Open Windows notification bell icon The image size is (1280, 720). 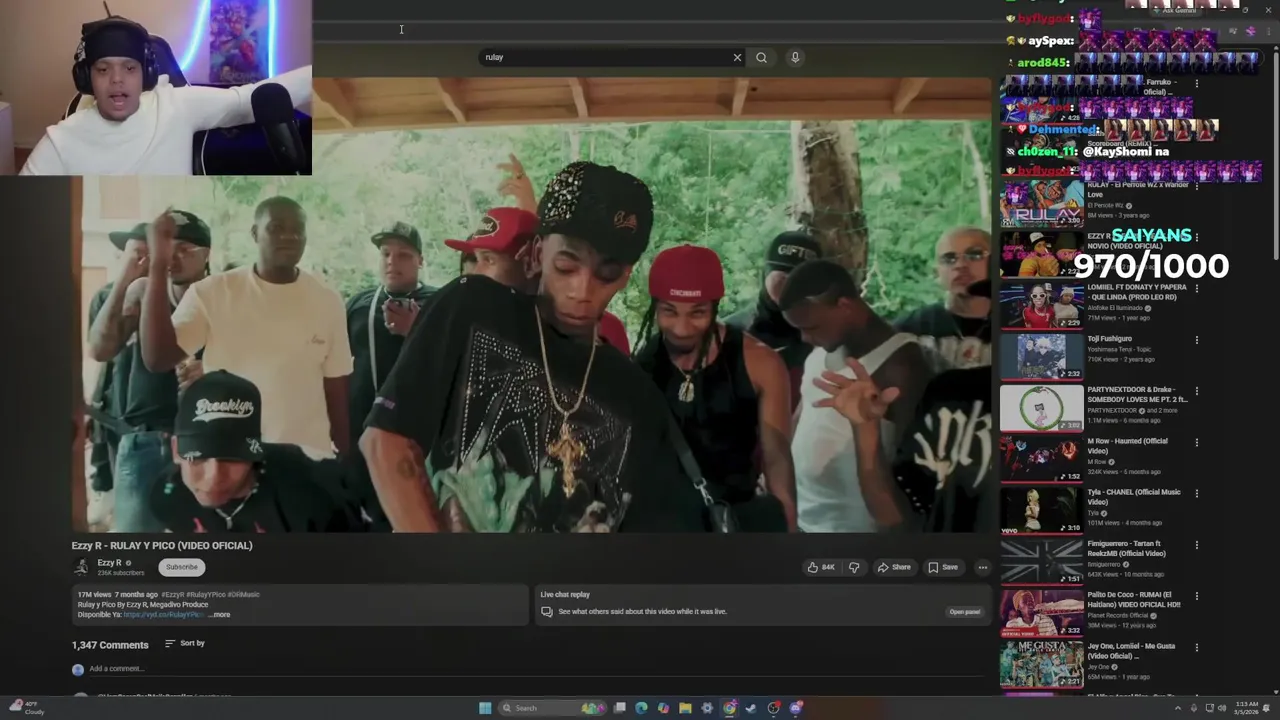coord(1268,708)
